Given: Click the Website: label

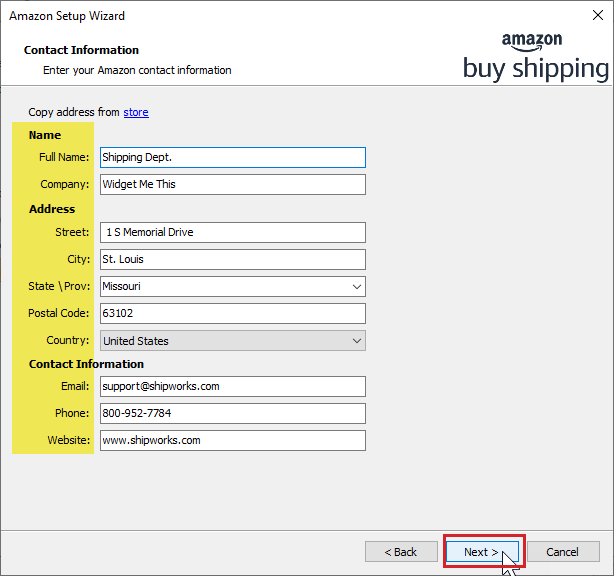Looking at the screenshot, I should pyautogui.click(x=69, y=440).
